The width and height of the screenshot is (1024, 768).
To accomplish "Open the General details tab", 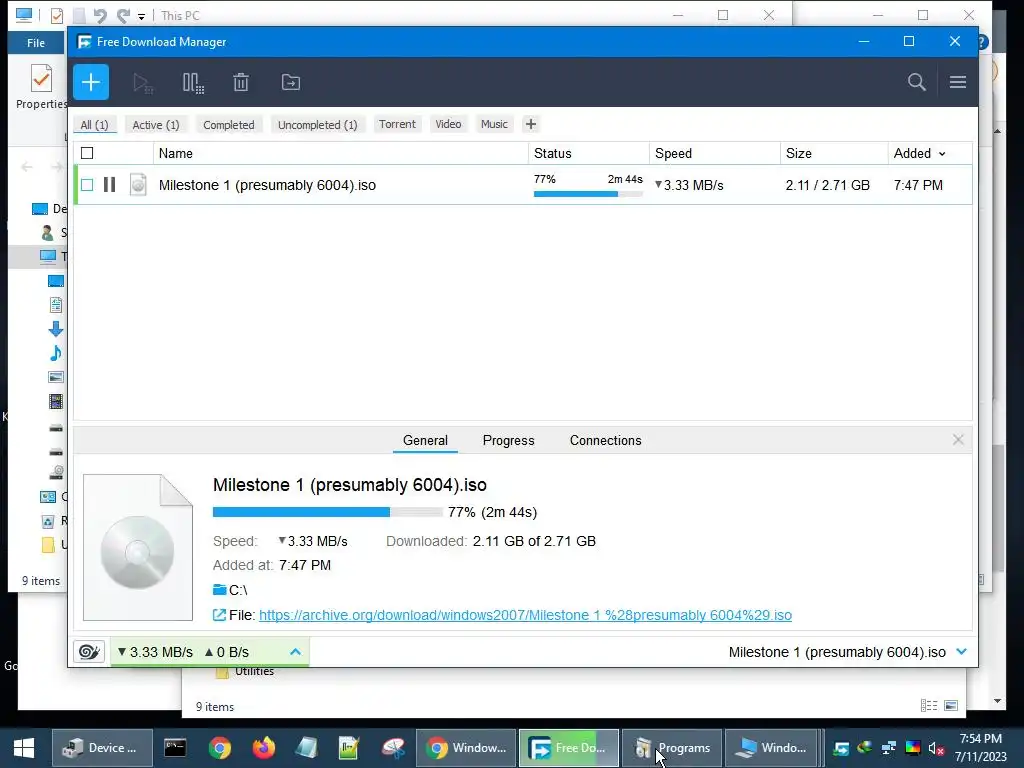I will pos(425,441).
